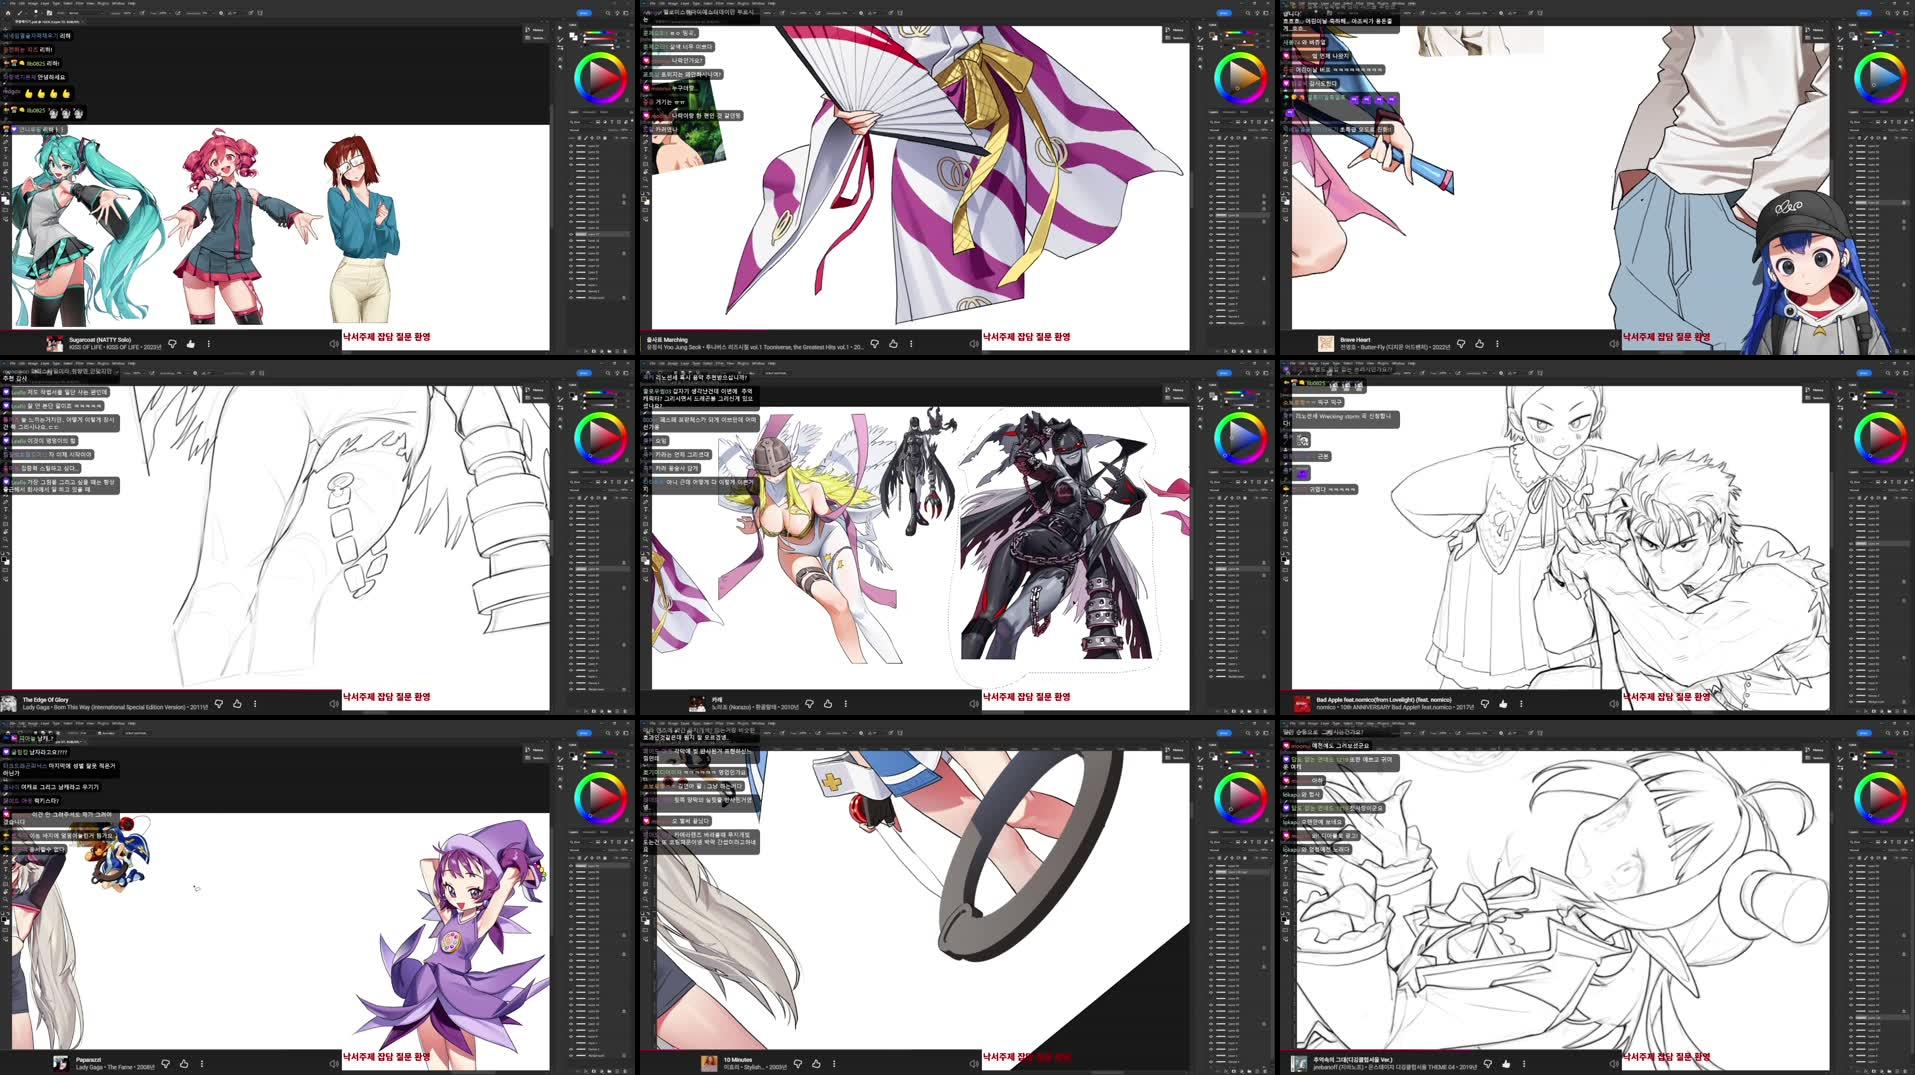Image resolution: width=1915 pixels, height=1075 pixels.
Task: Open the Sugarcoat album thumbnail
Action: [55, 343]
